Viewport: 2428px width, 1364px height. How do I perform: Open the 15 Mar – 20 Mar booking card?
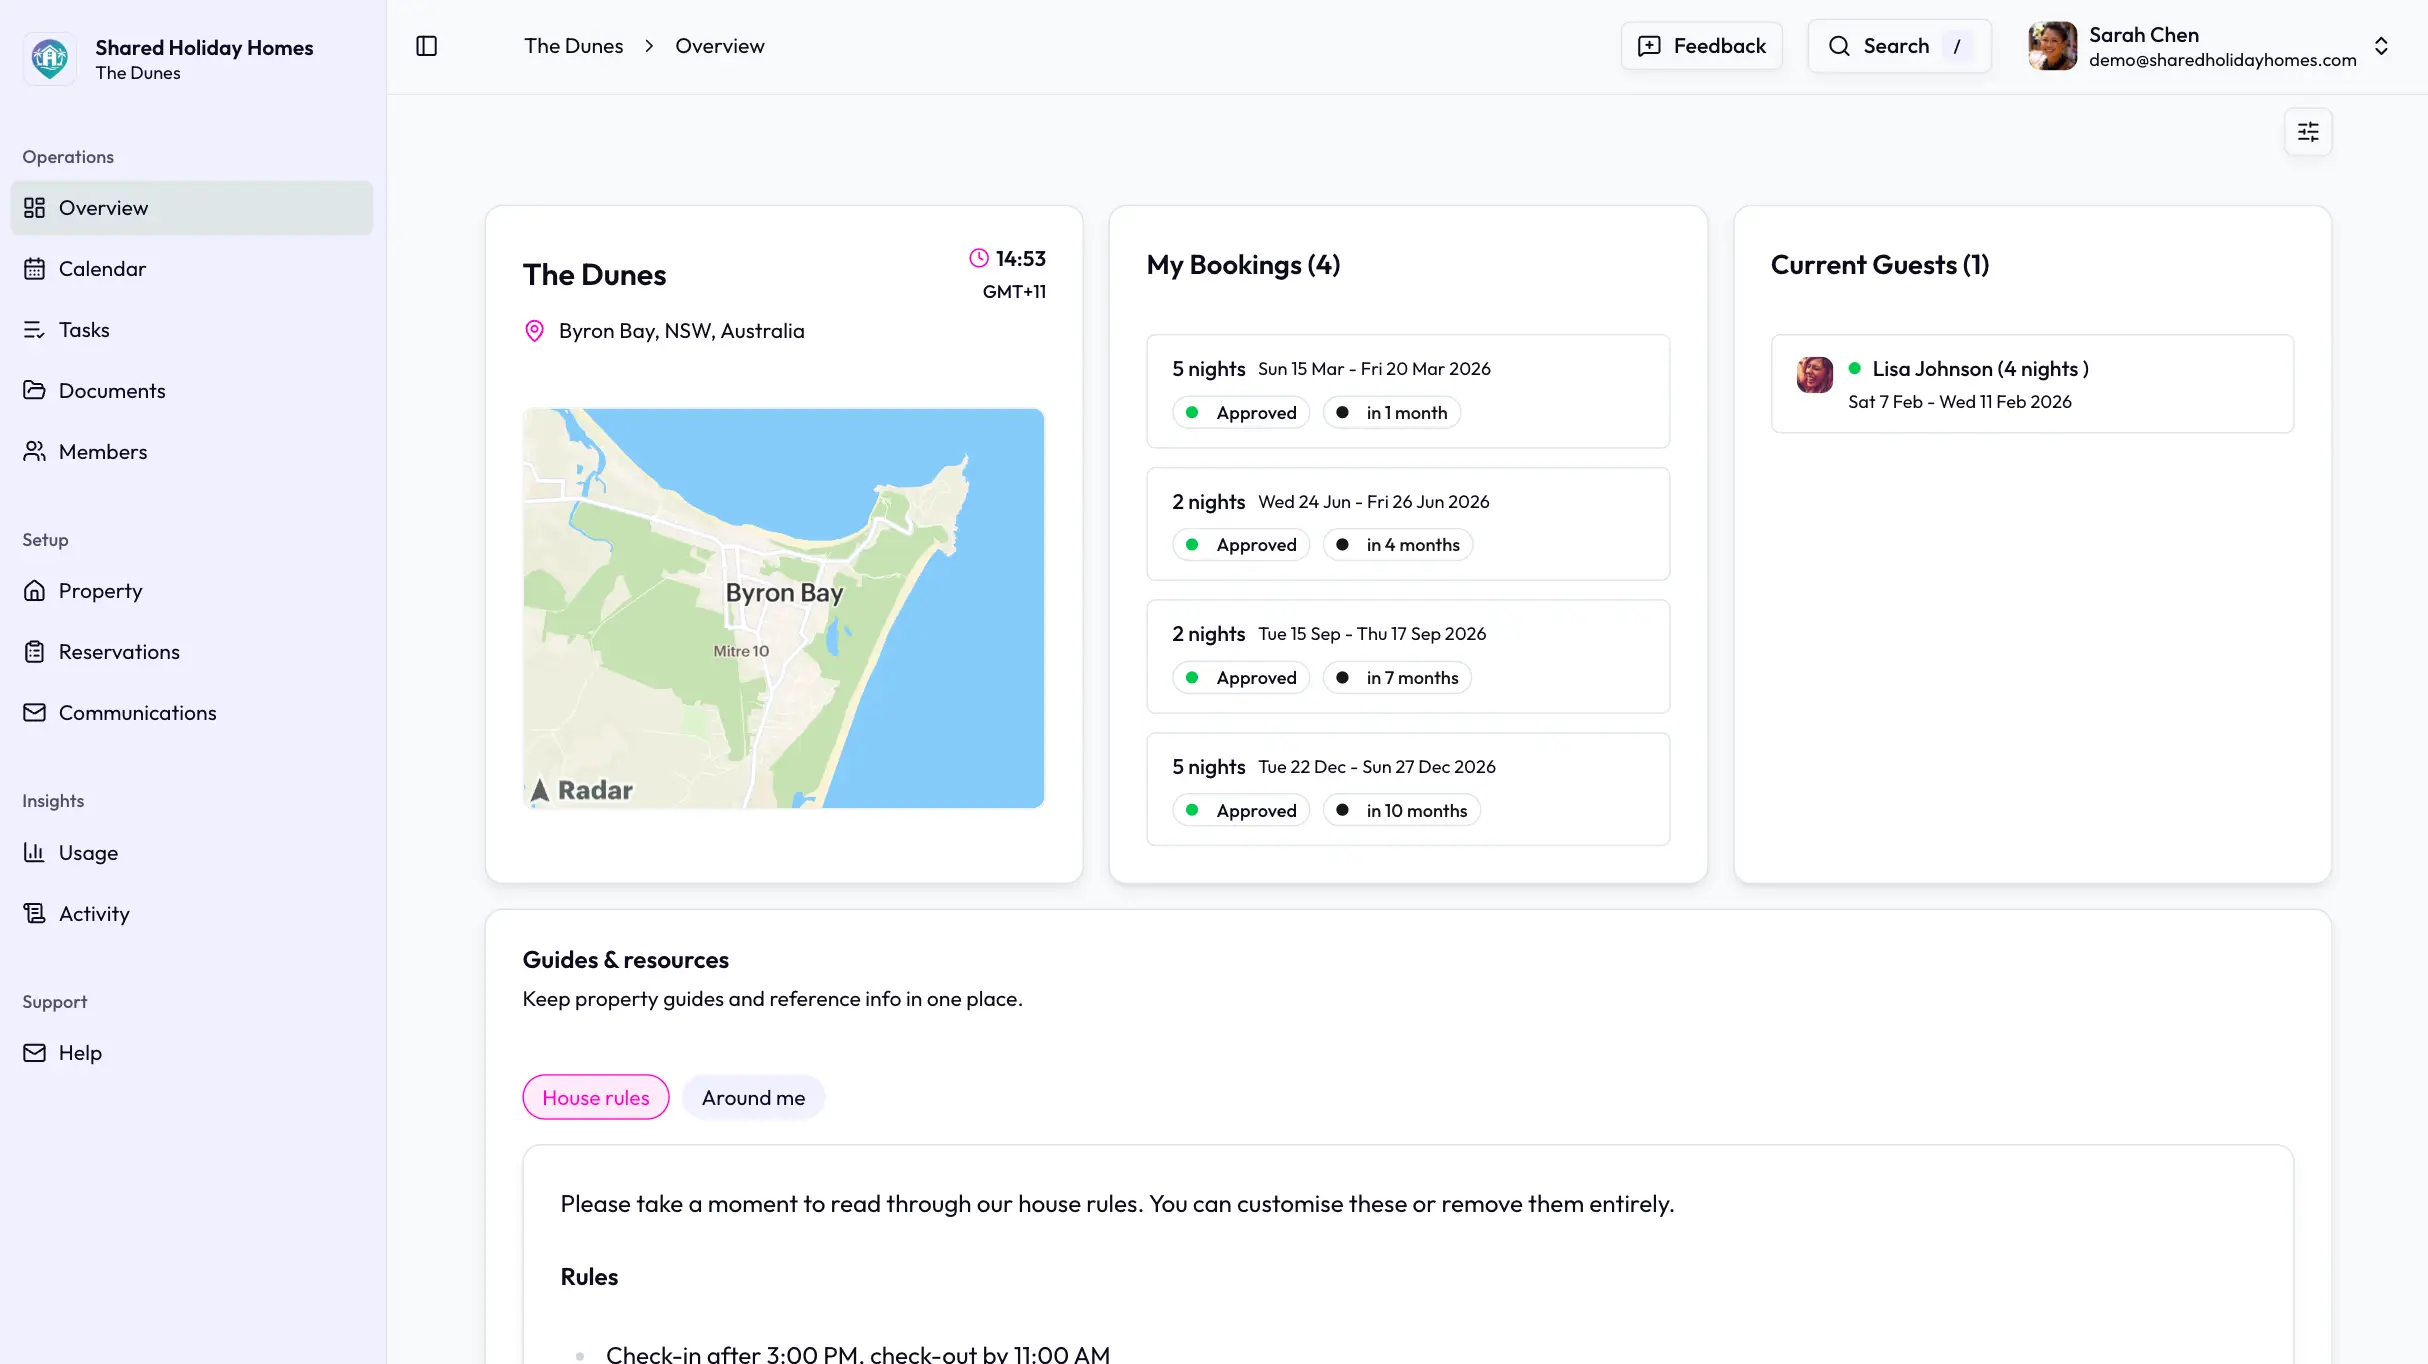1408,391
